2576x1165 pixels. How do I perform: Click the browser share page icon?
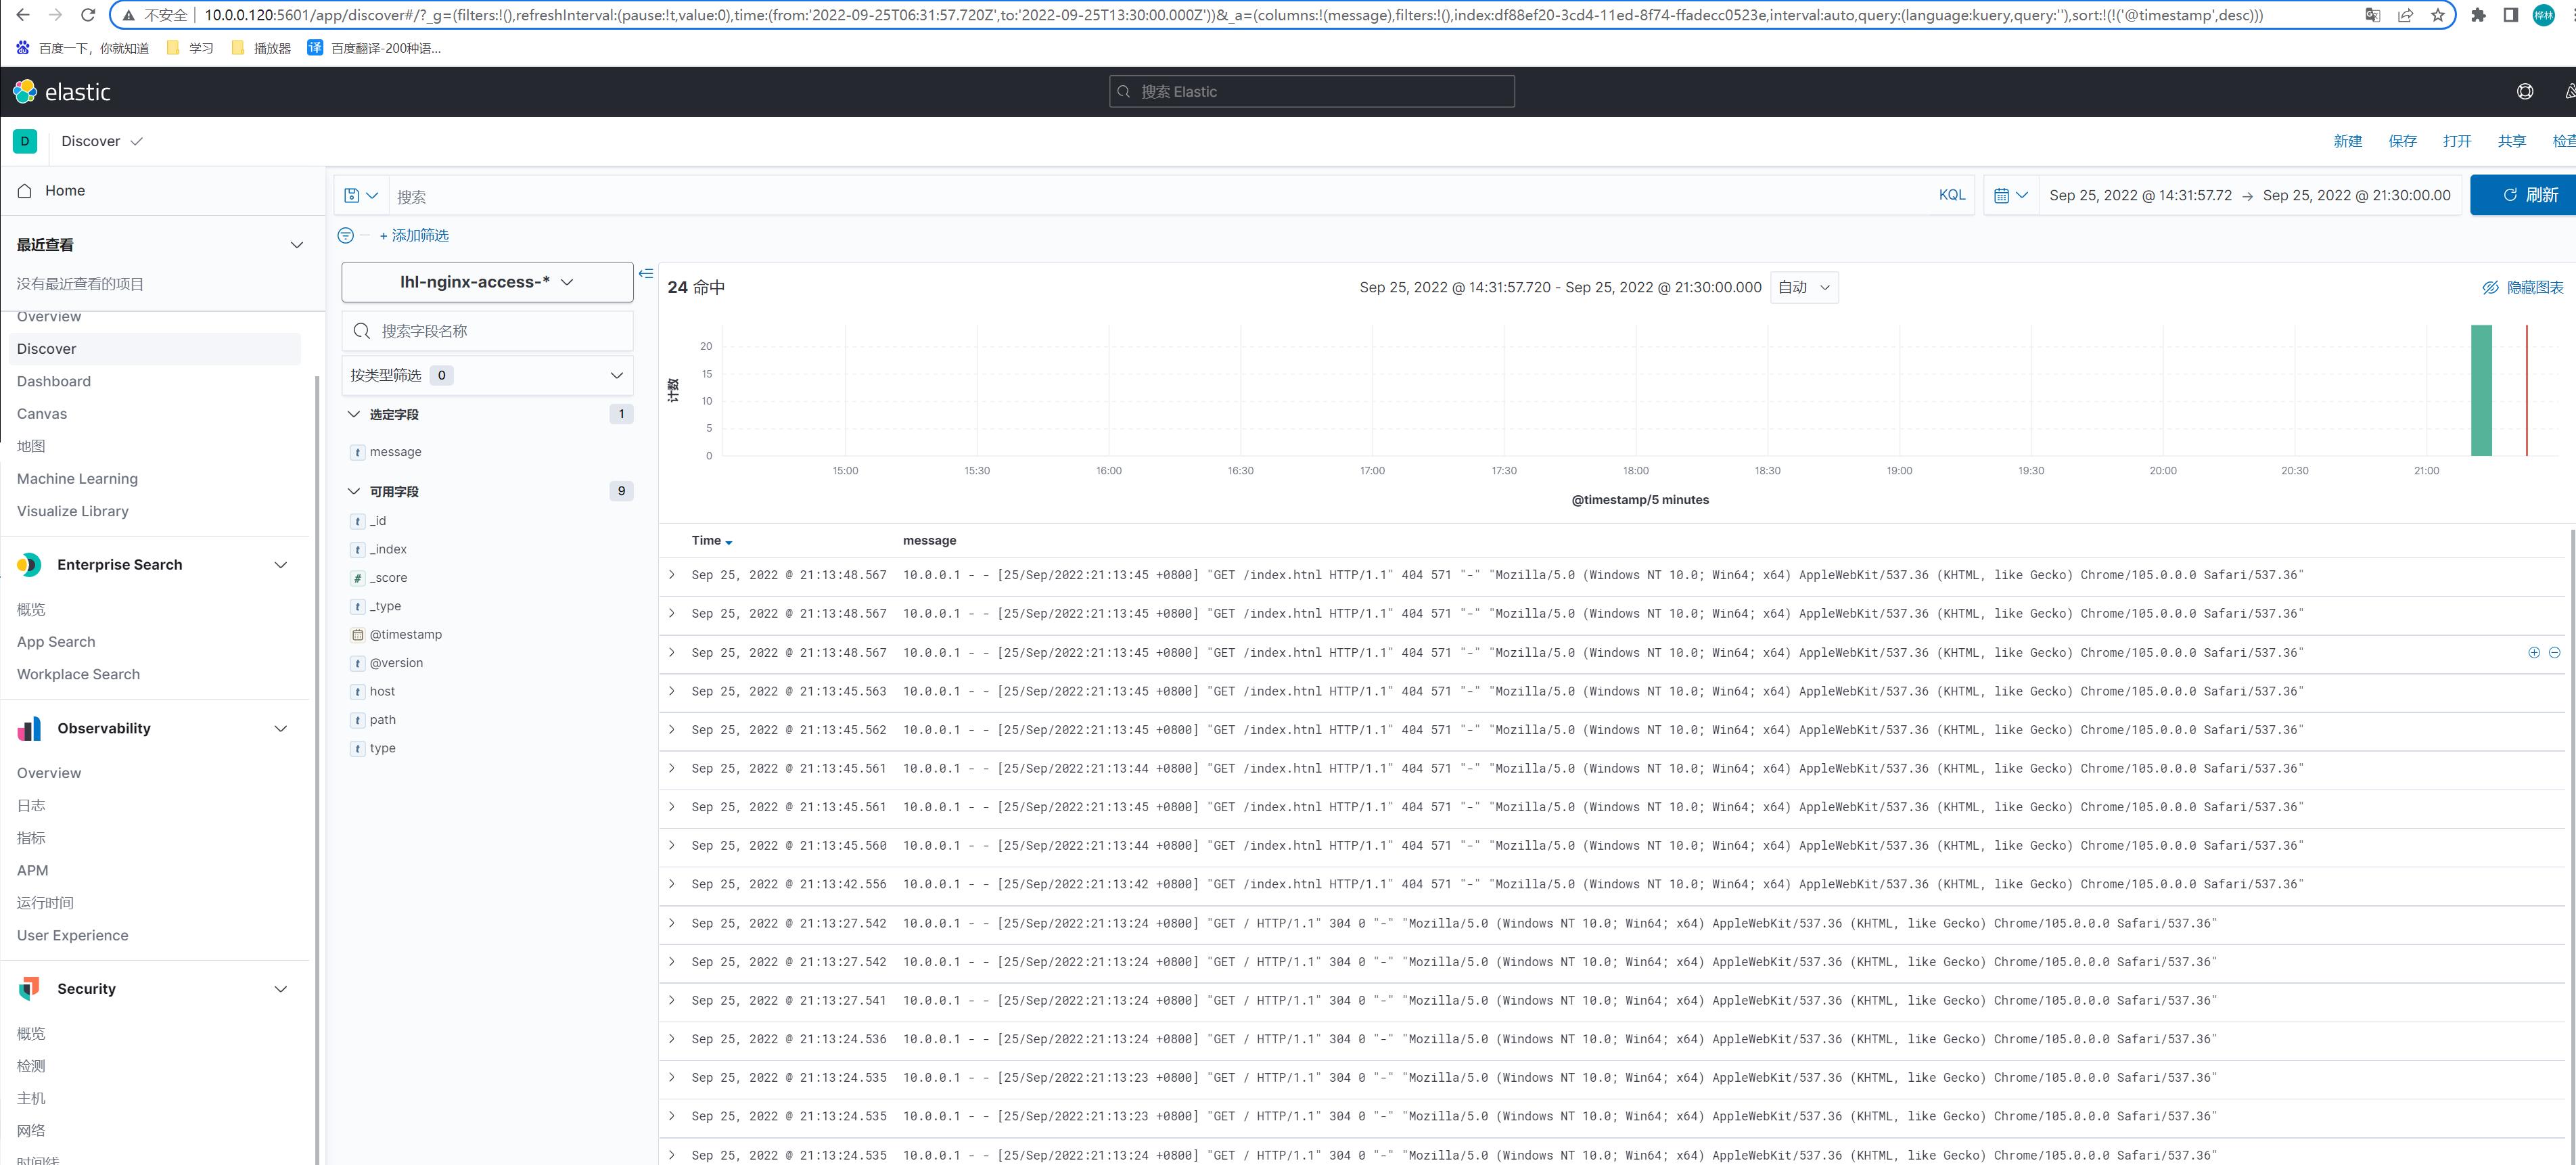pos(2405,15)
